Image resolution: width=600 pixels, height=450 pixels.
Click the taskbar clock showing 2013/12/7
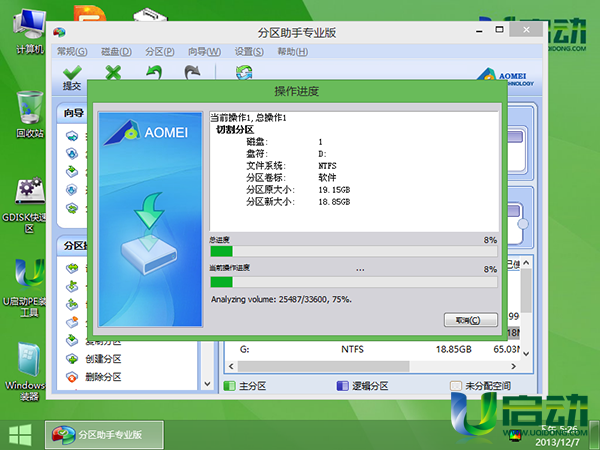point(557,435)
